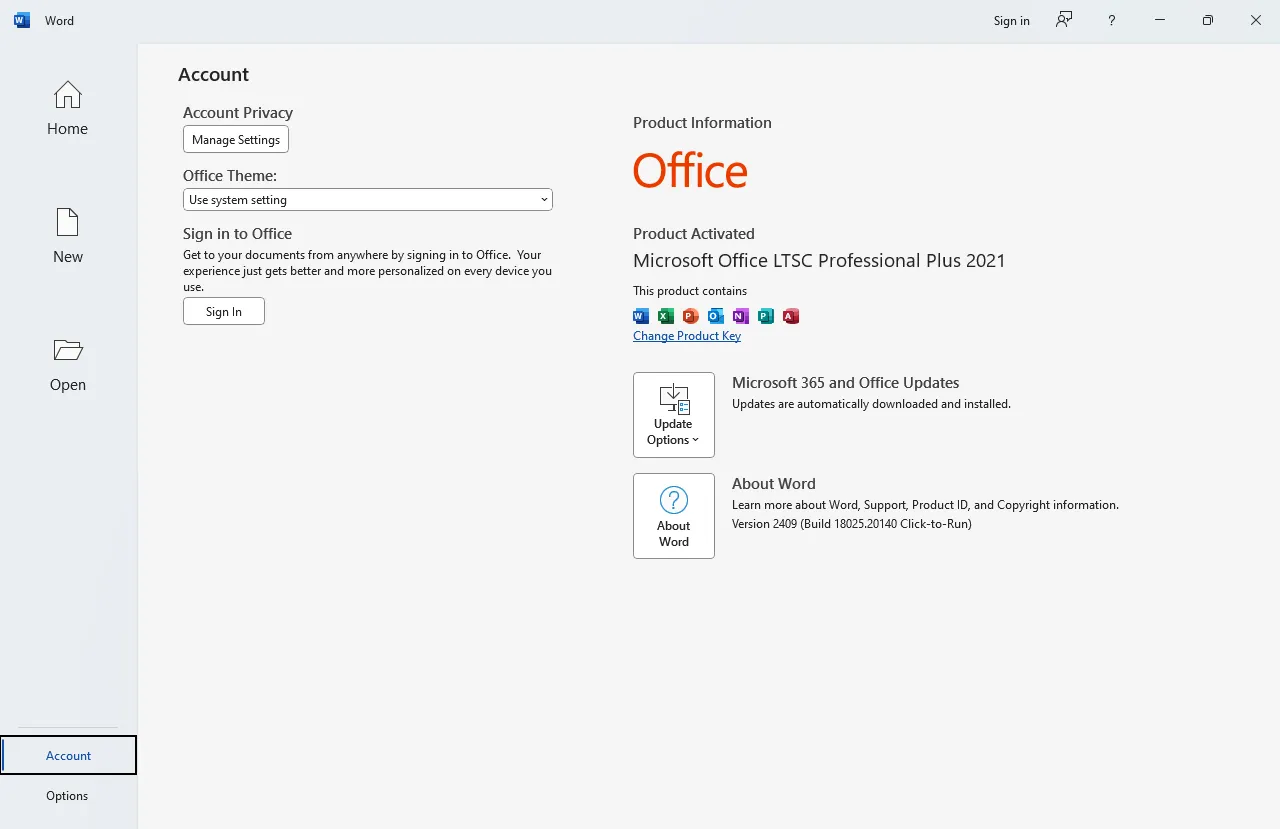Open the Update Options menu button
The image size is (1280, 829).
point(674,415)
